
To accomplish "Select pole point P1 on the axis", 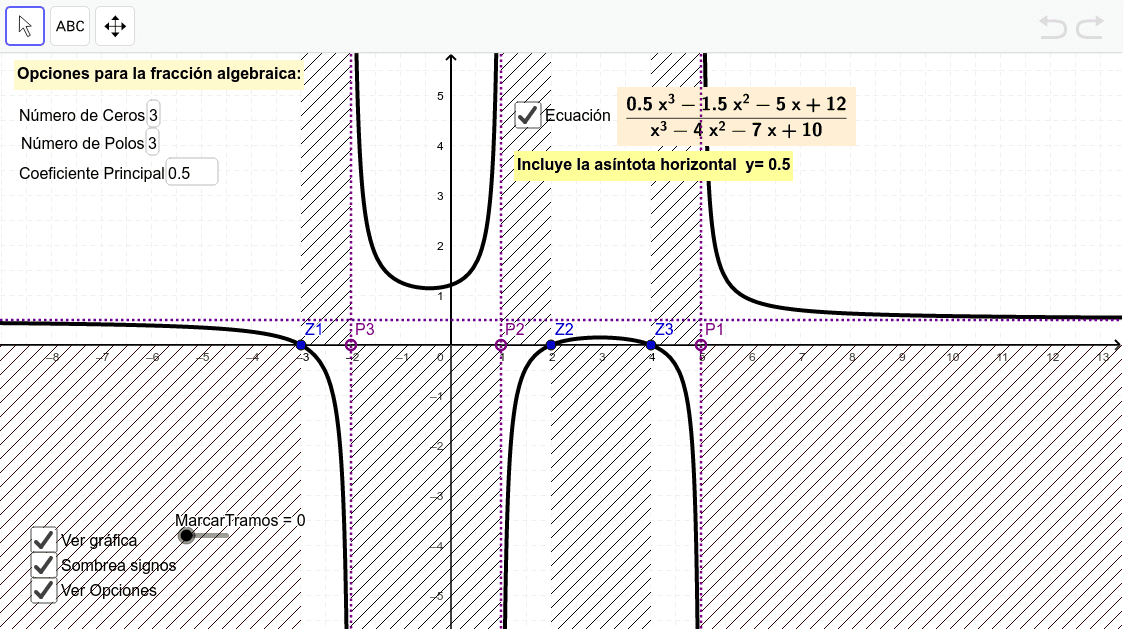I will [701, 345].
